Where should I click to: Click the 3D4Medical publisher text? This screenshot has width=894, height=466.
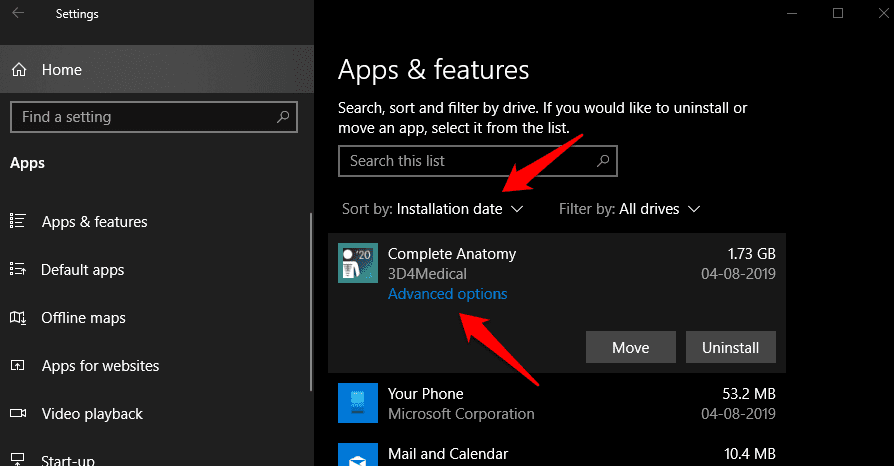pos(427,274)
